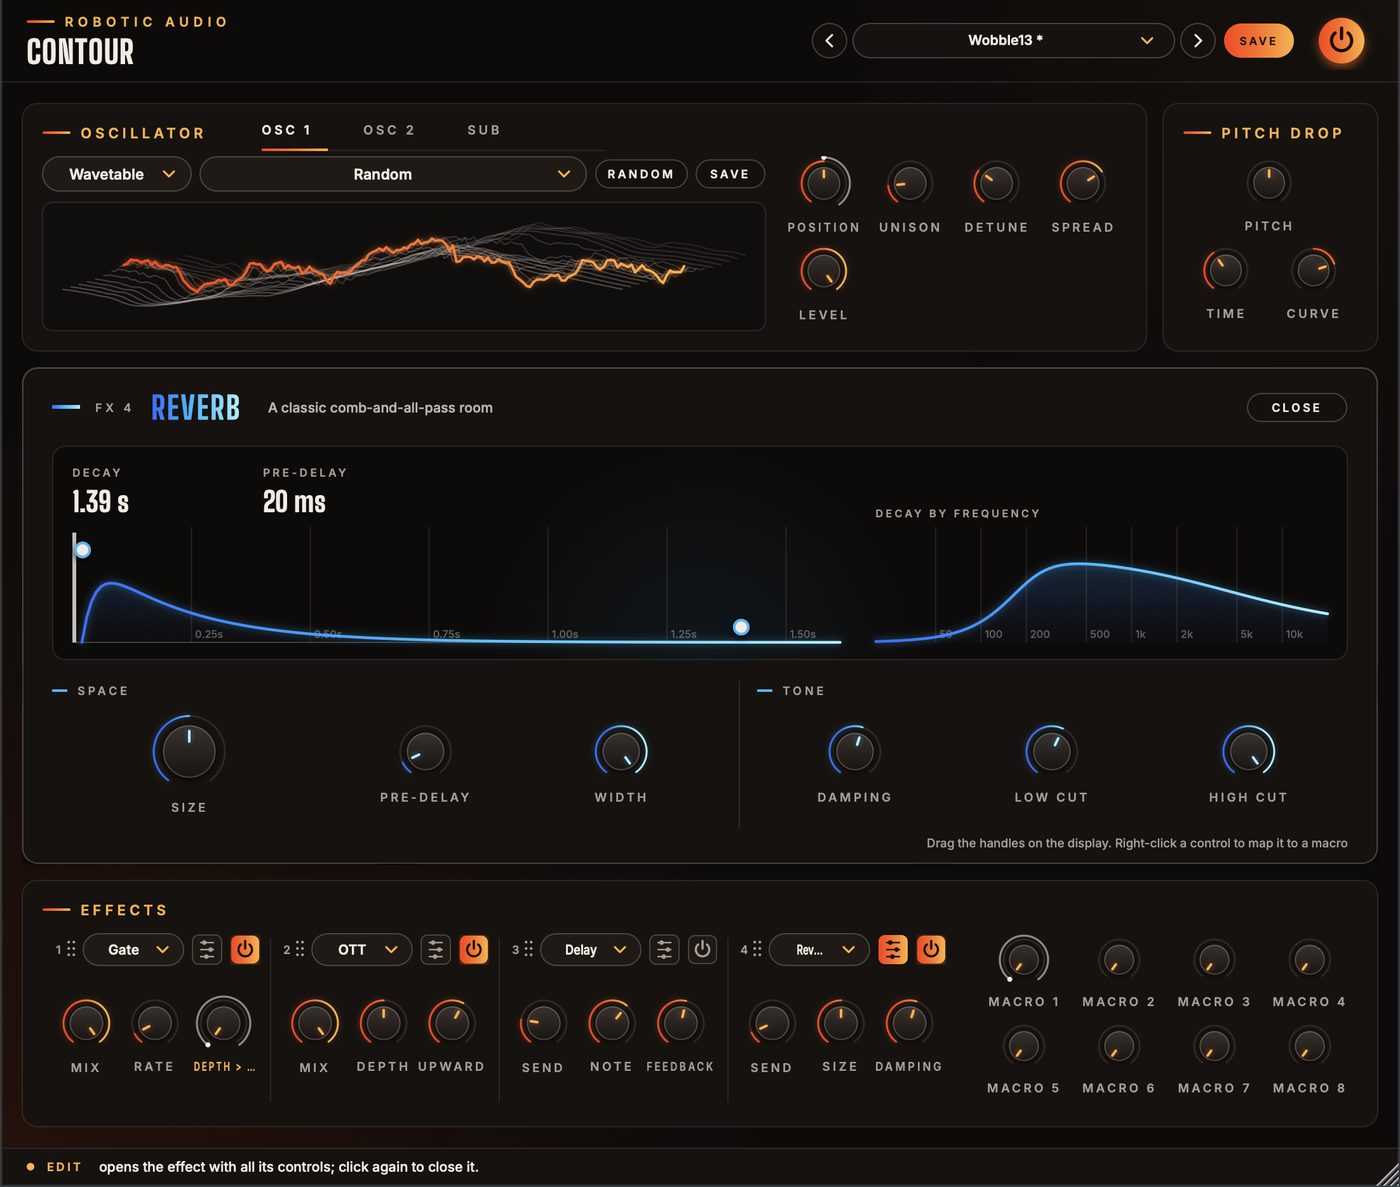1400x1187 pixels.
Task: Click the MACRO 1 knob
Action: pyautogui.click(x=1024, y=960)
